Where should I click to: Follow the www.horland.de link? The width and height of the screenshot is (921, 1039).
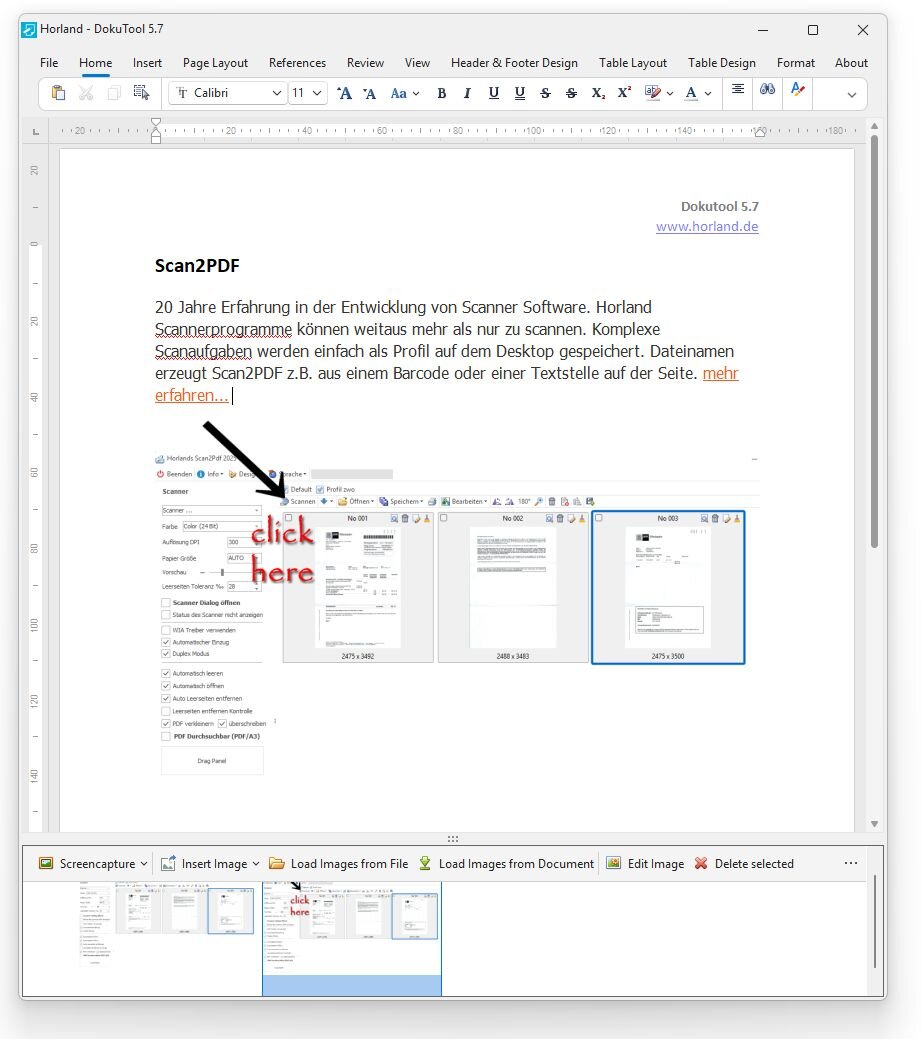(707, 227)
